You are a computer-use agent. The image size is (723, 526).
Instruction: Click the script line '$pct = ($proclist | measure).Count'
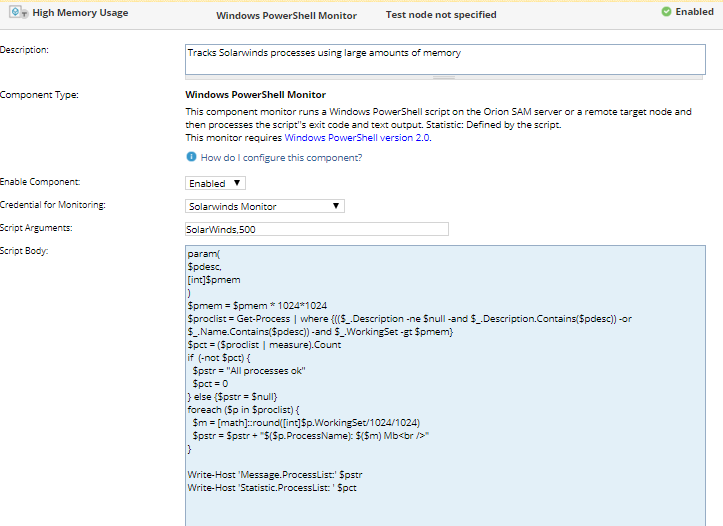[x=264, y=345]
